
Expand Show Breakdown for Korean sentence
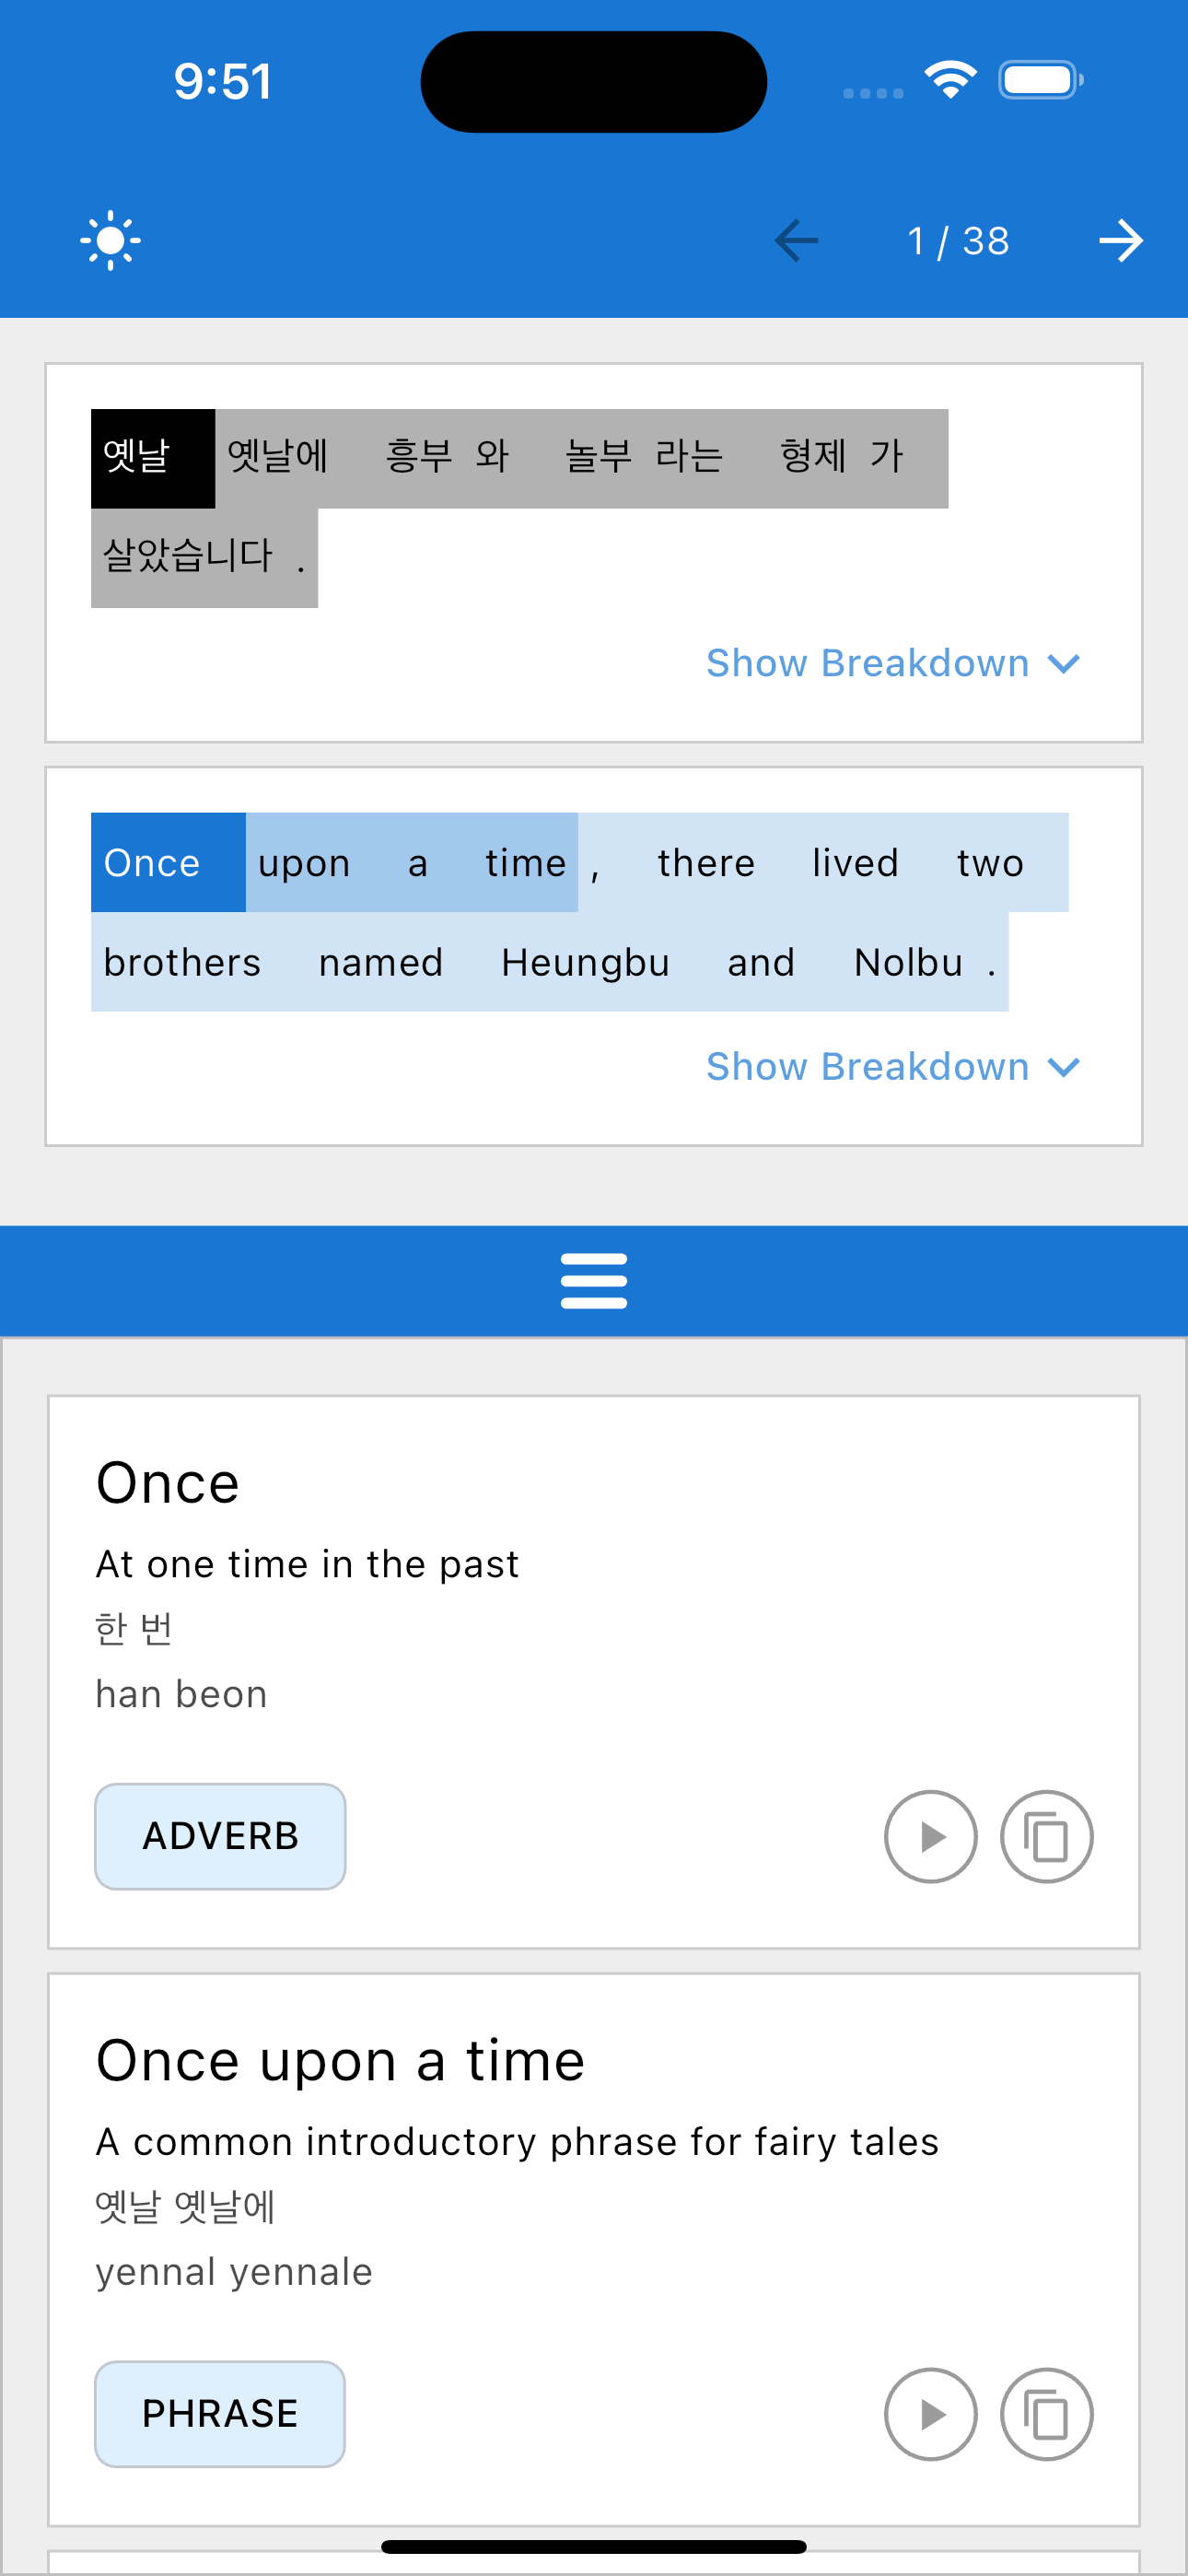click(x=868, y=663)
